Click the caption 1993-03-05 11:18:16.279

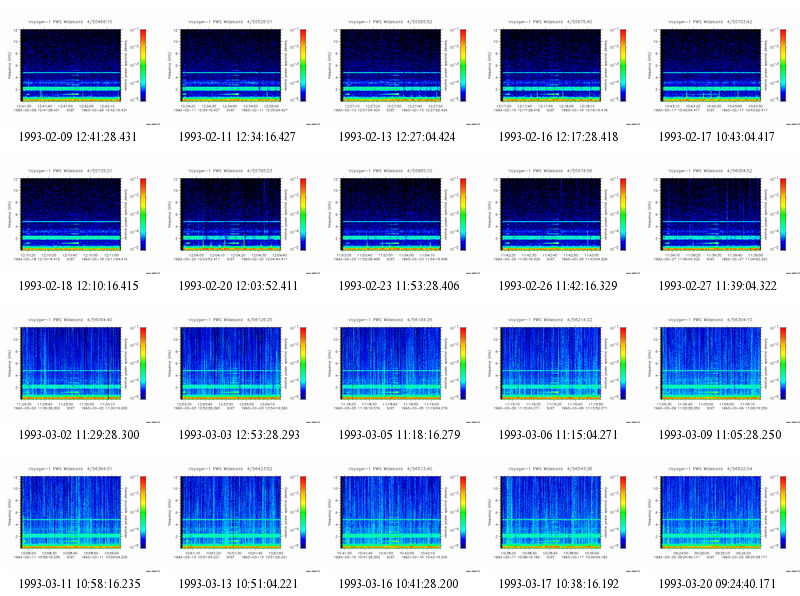(399, 435)
